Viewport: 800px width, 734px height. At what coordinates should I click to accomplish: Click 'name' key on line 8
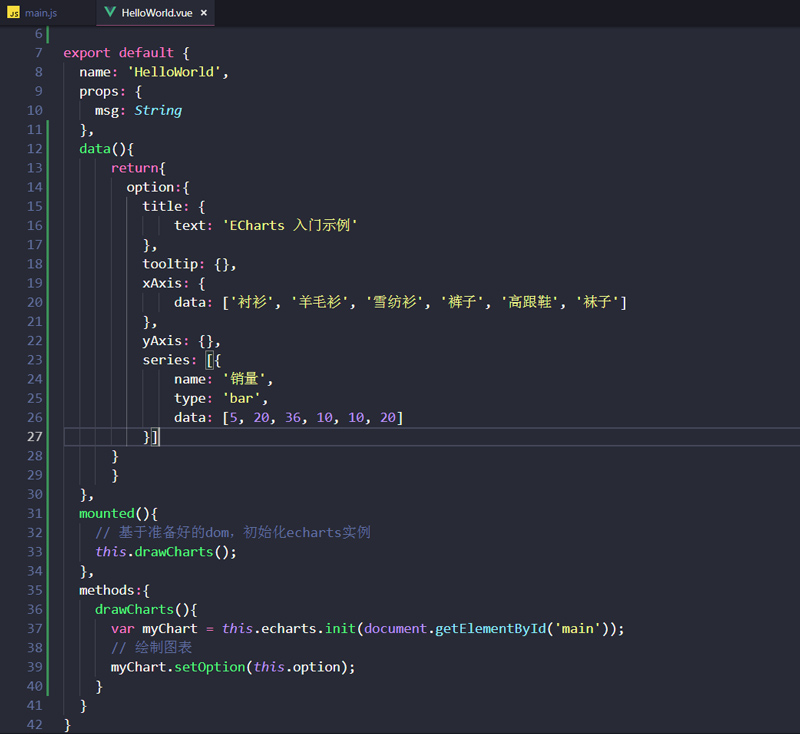95,72
